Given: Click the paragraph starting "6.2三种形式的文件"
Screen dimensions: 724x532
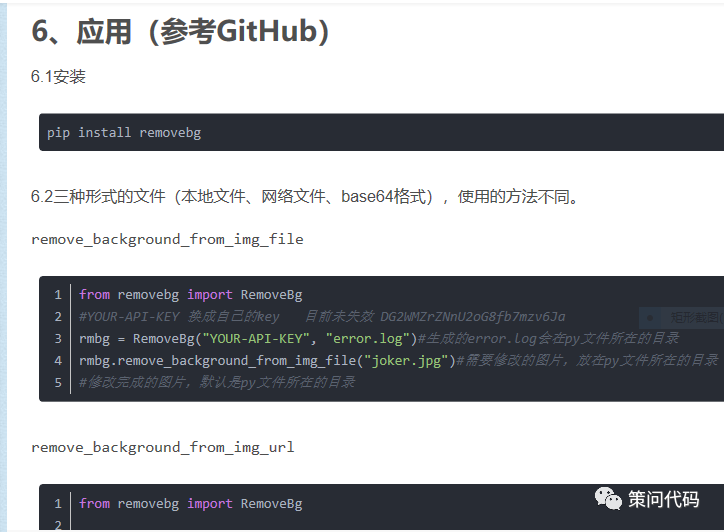Looking at the screenshot, I should (x=305, y=197).
